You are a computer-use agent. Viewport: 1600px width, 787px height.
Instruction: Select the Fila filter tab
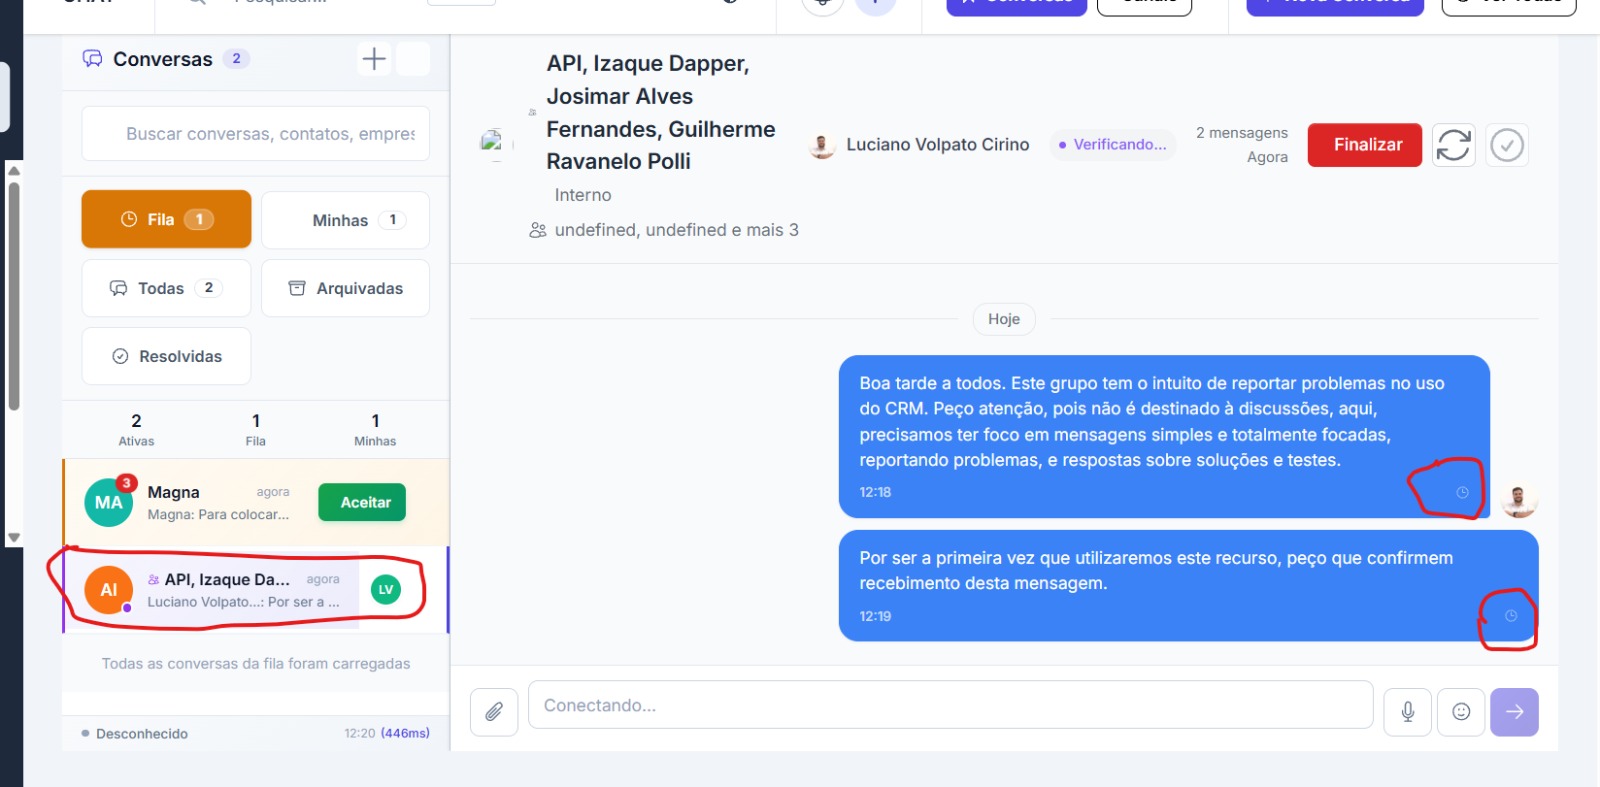(x=166, y=220)
